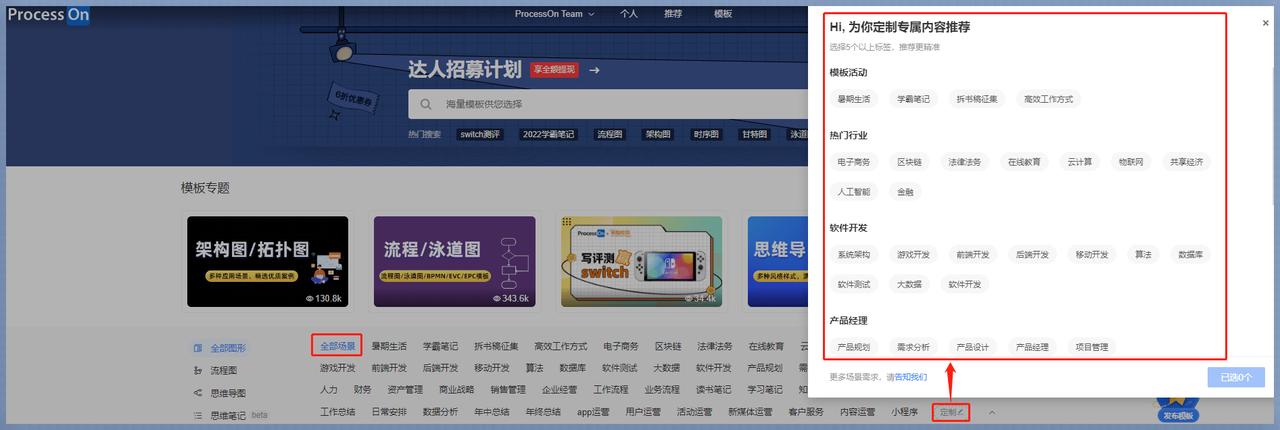Toggle the 物联网 tag

pyautogui.click(x=1131, y=161)
